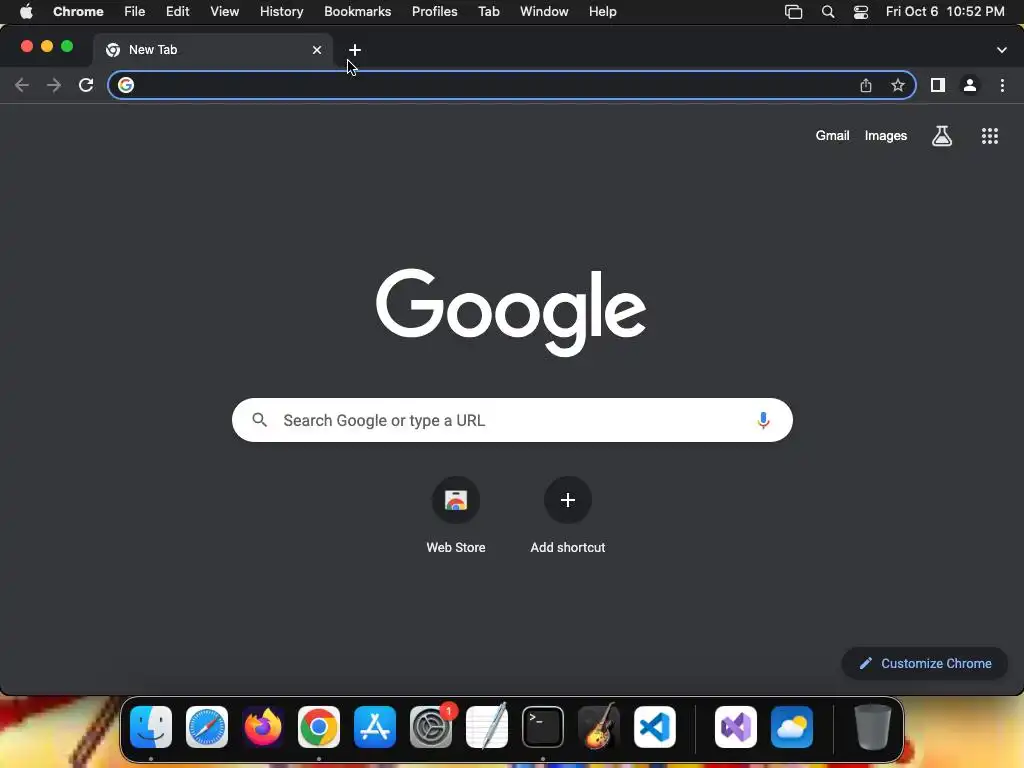The image size is (1024, 768).
Task: Close the New Tab tab
Action: (317, 50)
